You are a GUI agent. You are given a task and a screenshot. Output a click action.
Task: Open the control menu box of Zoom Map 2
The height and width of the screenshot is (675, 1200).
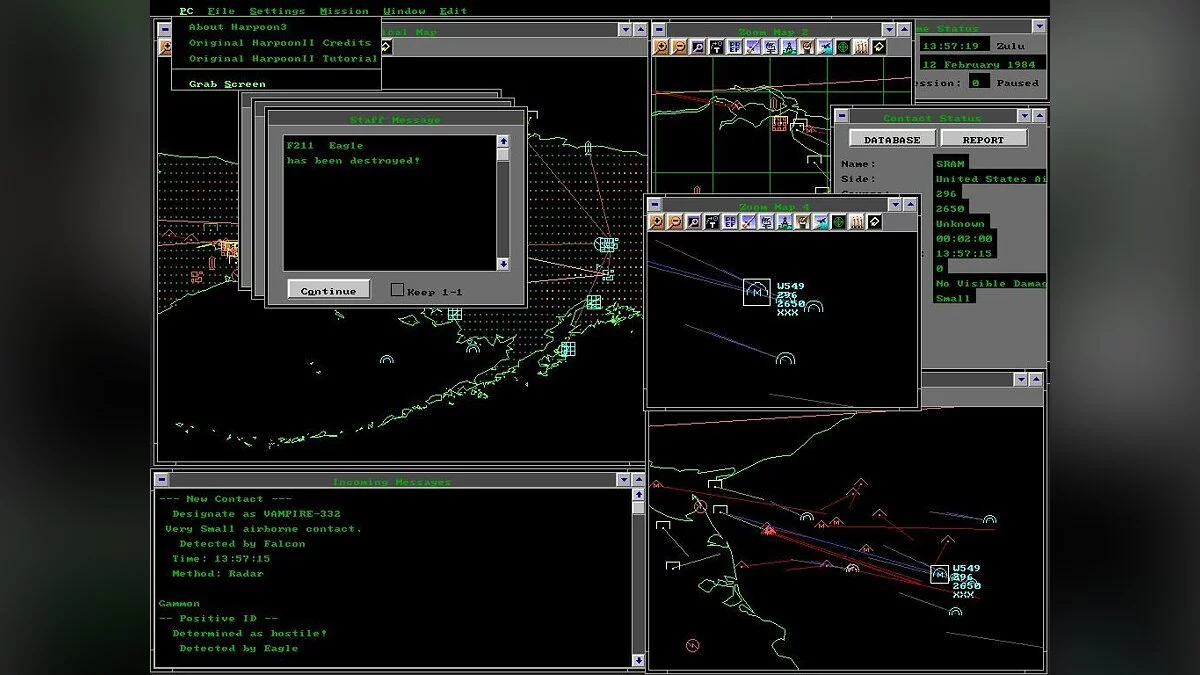click(x=660, y=31)
